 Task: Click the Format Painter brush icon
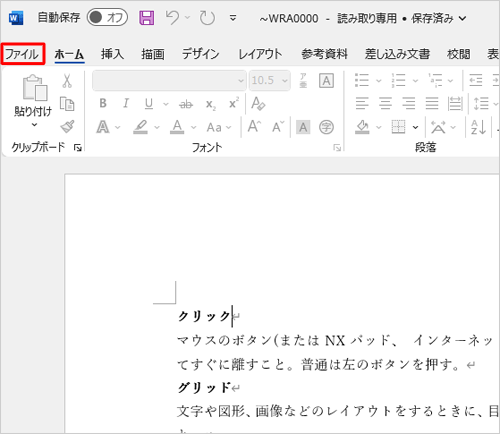pyautogui.click(x=67, y=126)
